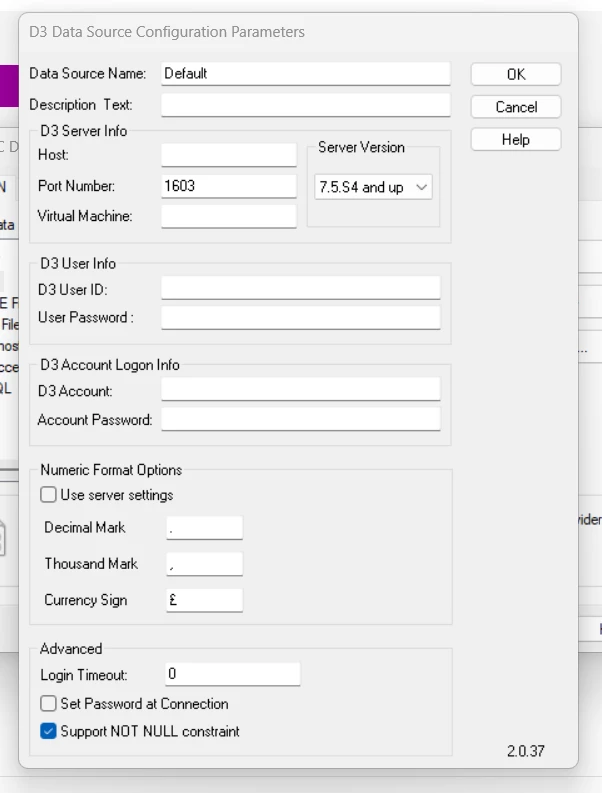Select the User Password field
Viewport: 602px width, 793px height.
click(300, 318)
